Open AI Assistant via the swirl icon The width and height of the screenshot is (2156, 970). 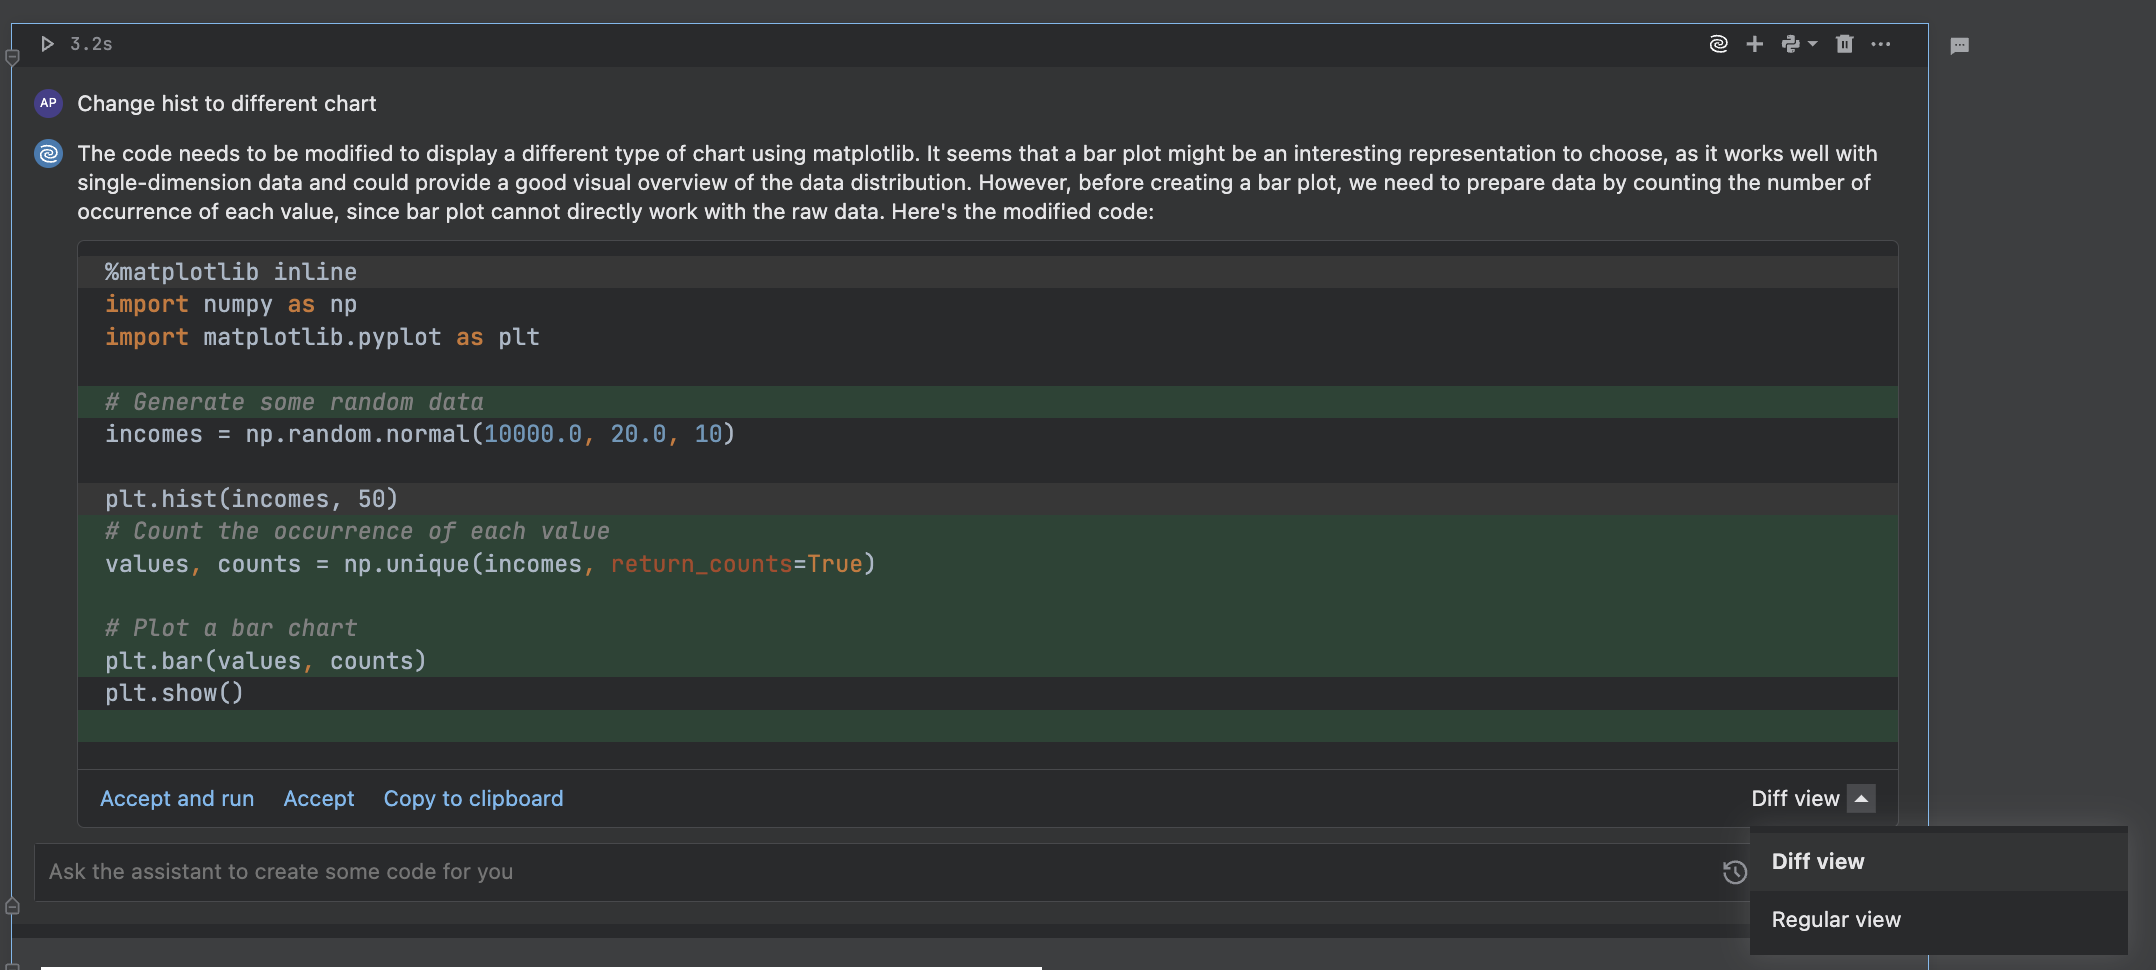click(x=1718, y=44)
